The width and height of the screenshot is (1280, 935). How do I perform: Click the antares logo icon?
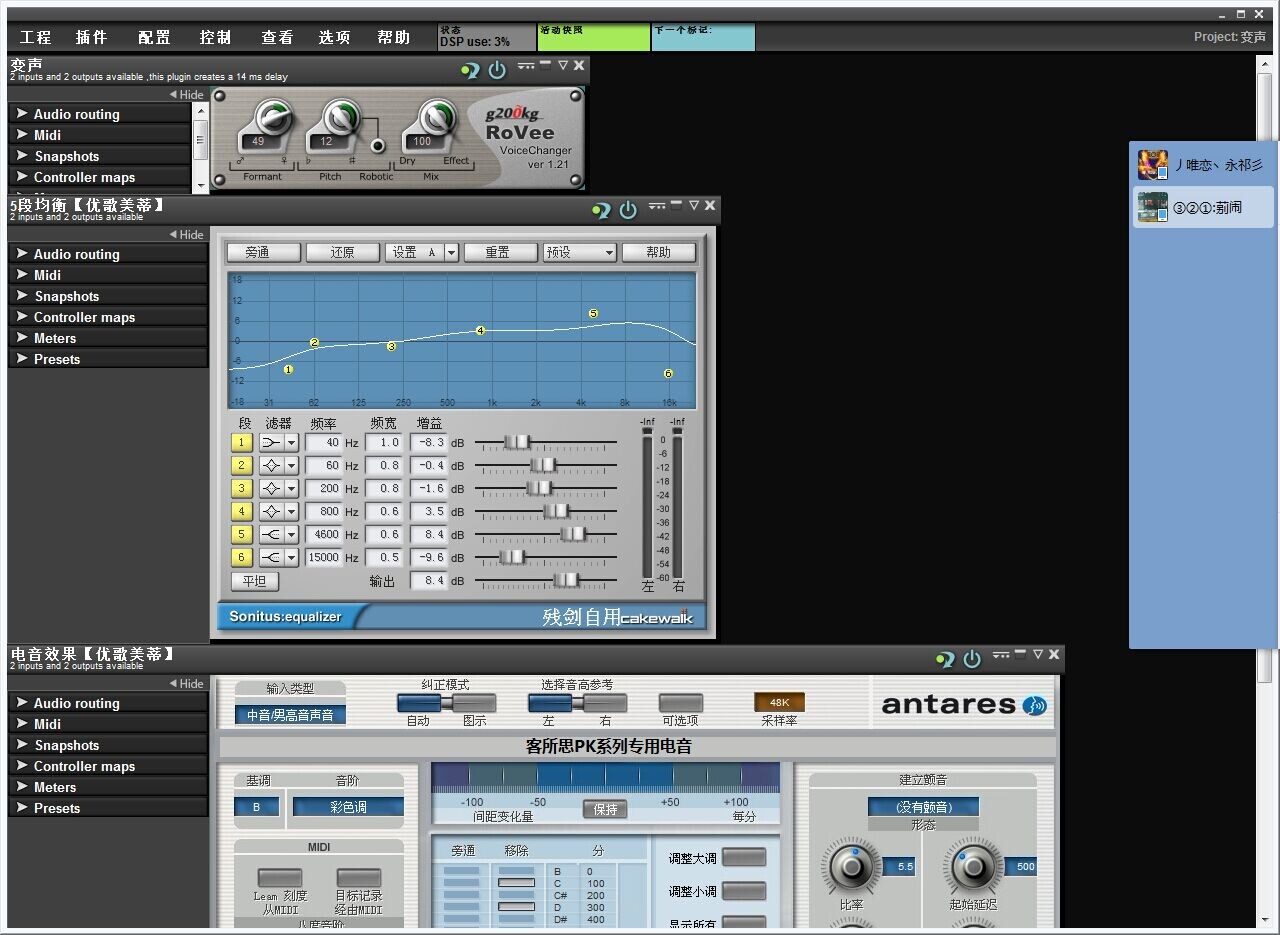1035,705
